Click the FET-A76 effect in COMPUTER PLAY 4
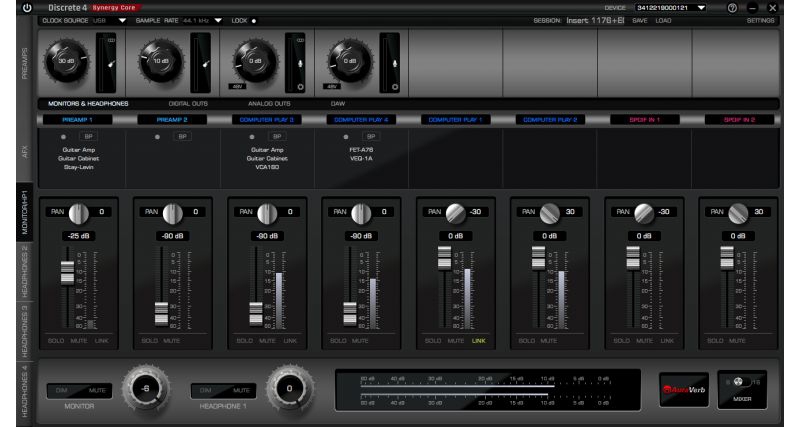800x427 pixels. [361, 150]
